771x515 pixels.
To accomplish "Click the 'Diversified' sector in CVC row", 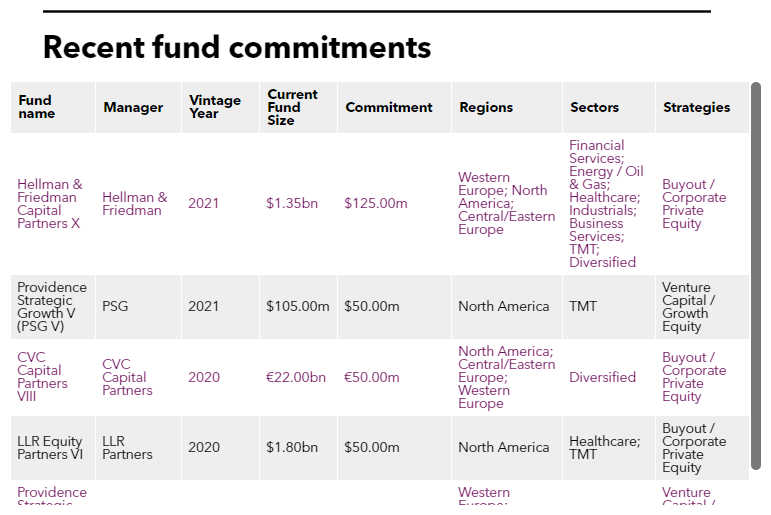I will point(602,377).
